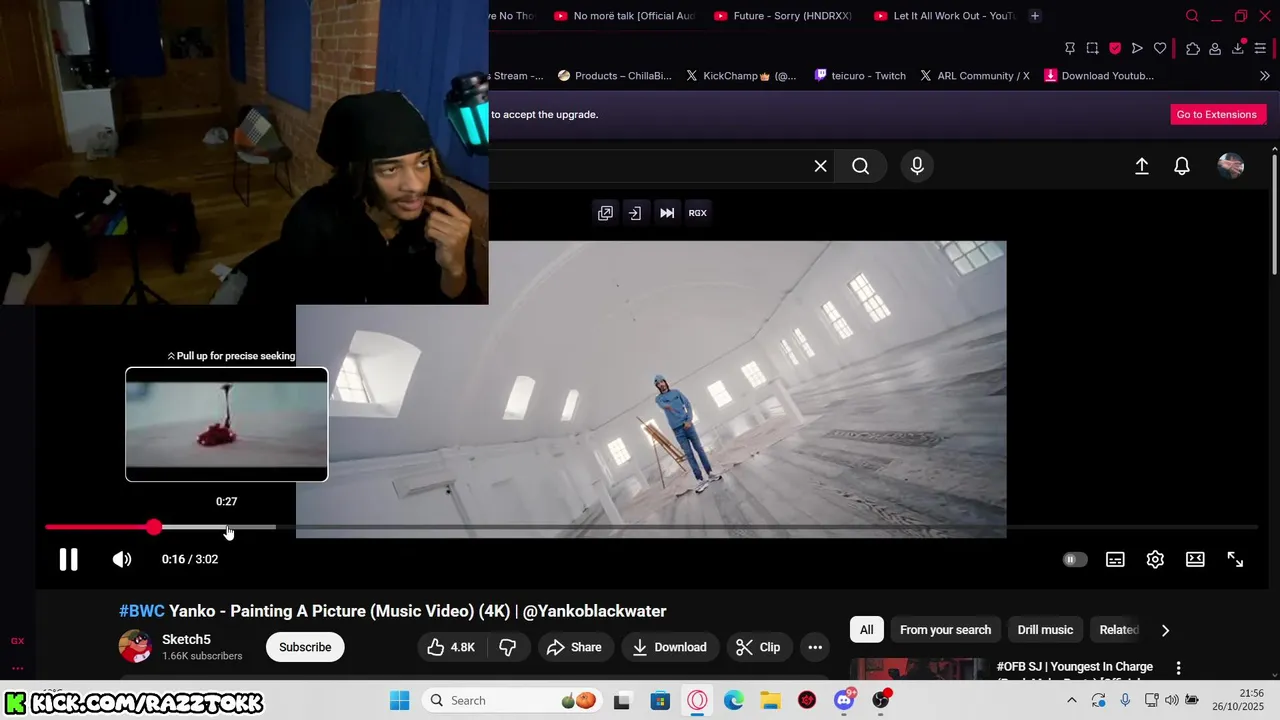
Task: Pin the address bar with the pin icon
Action: click(x=1070, y=48)
